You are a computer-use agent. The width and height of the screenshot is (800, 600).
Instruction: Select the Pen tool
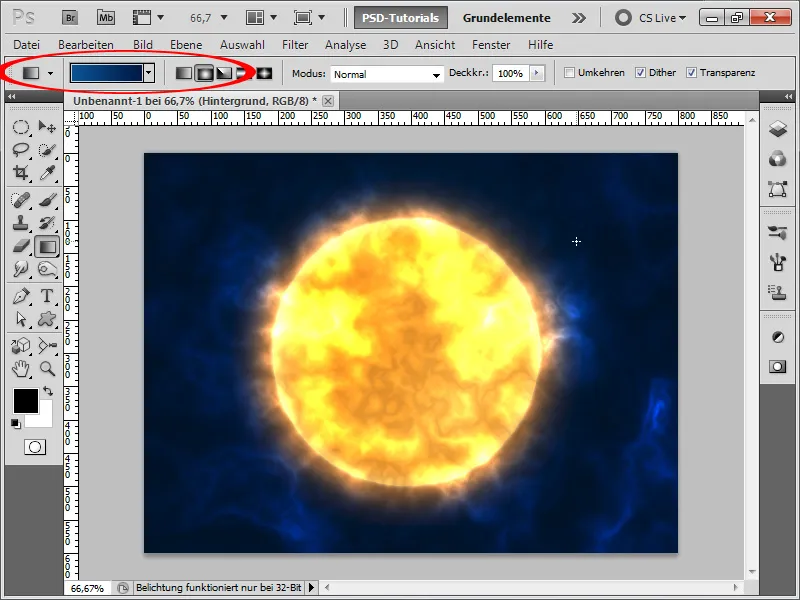click(x=20, y=296)
